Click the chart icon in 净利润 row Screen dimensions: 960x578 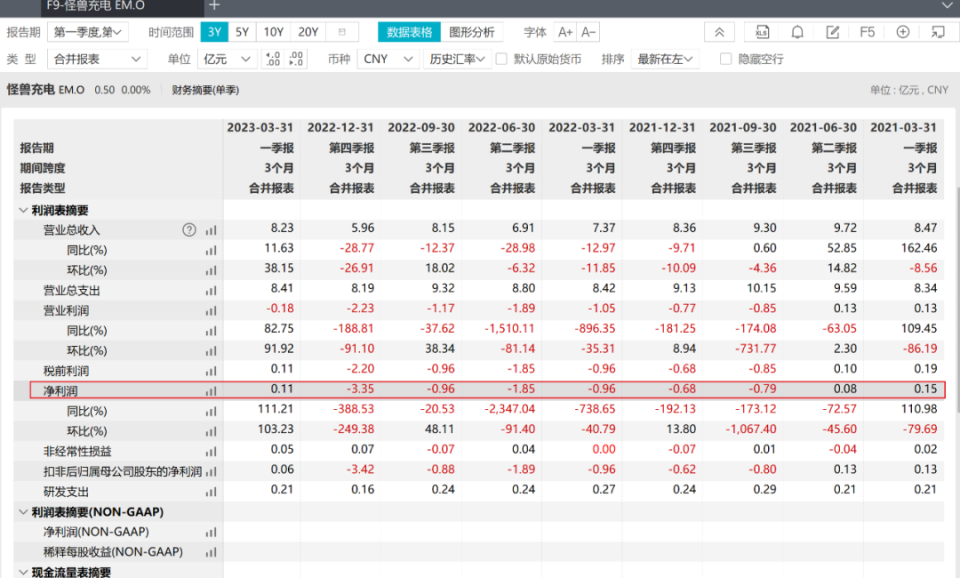tap(211, 391)
